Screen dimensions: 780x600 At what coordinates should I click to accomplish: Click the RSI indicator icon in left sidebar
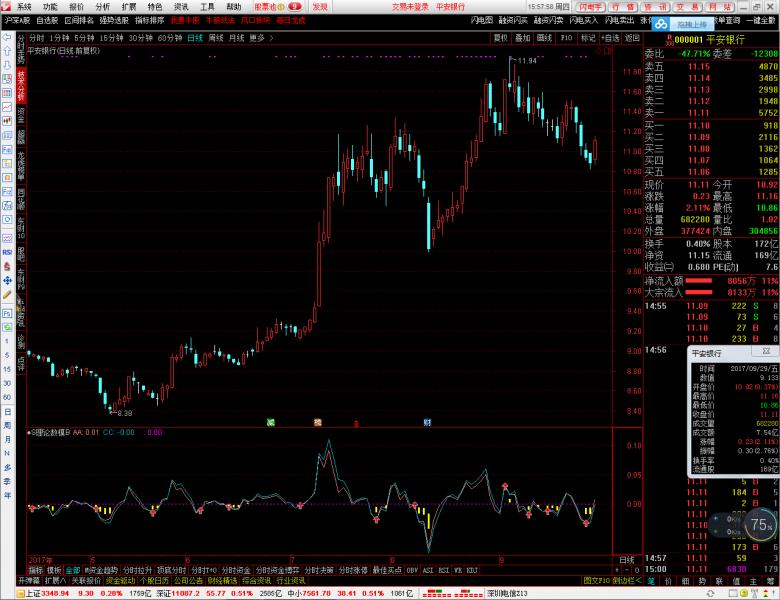pyautogui.click(x=7, y=252)
